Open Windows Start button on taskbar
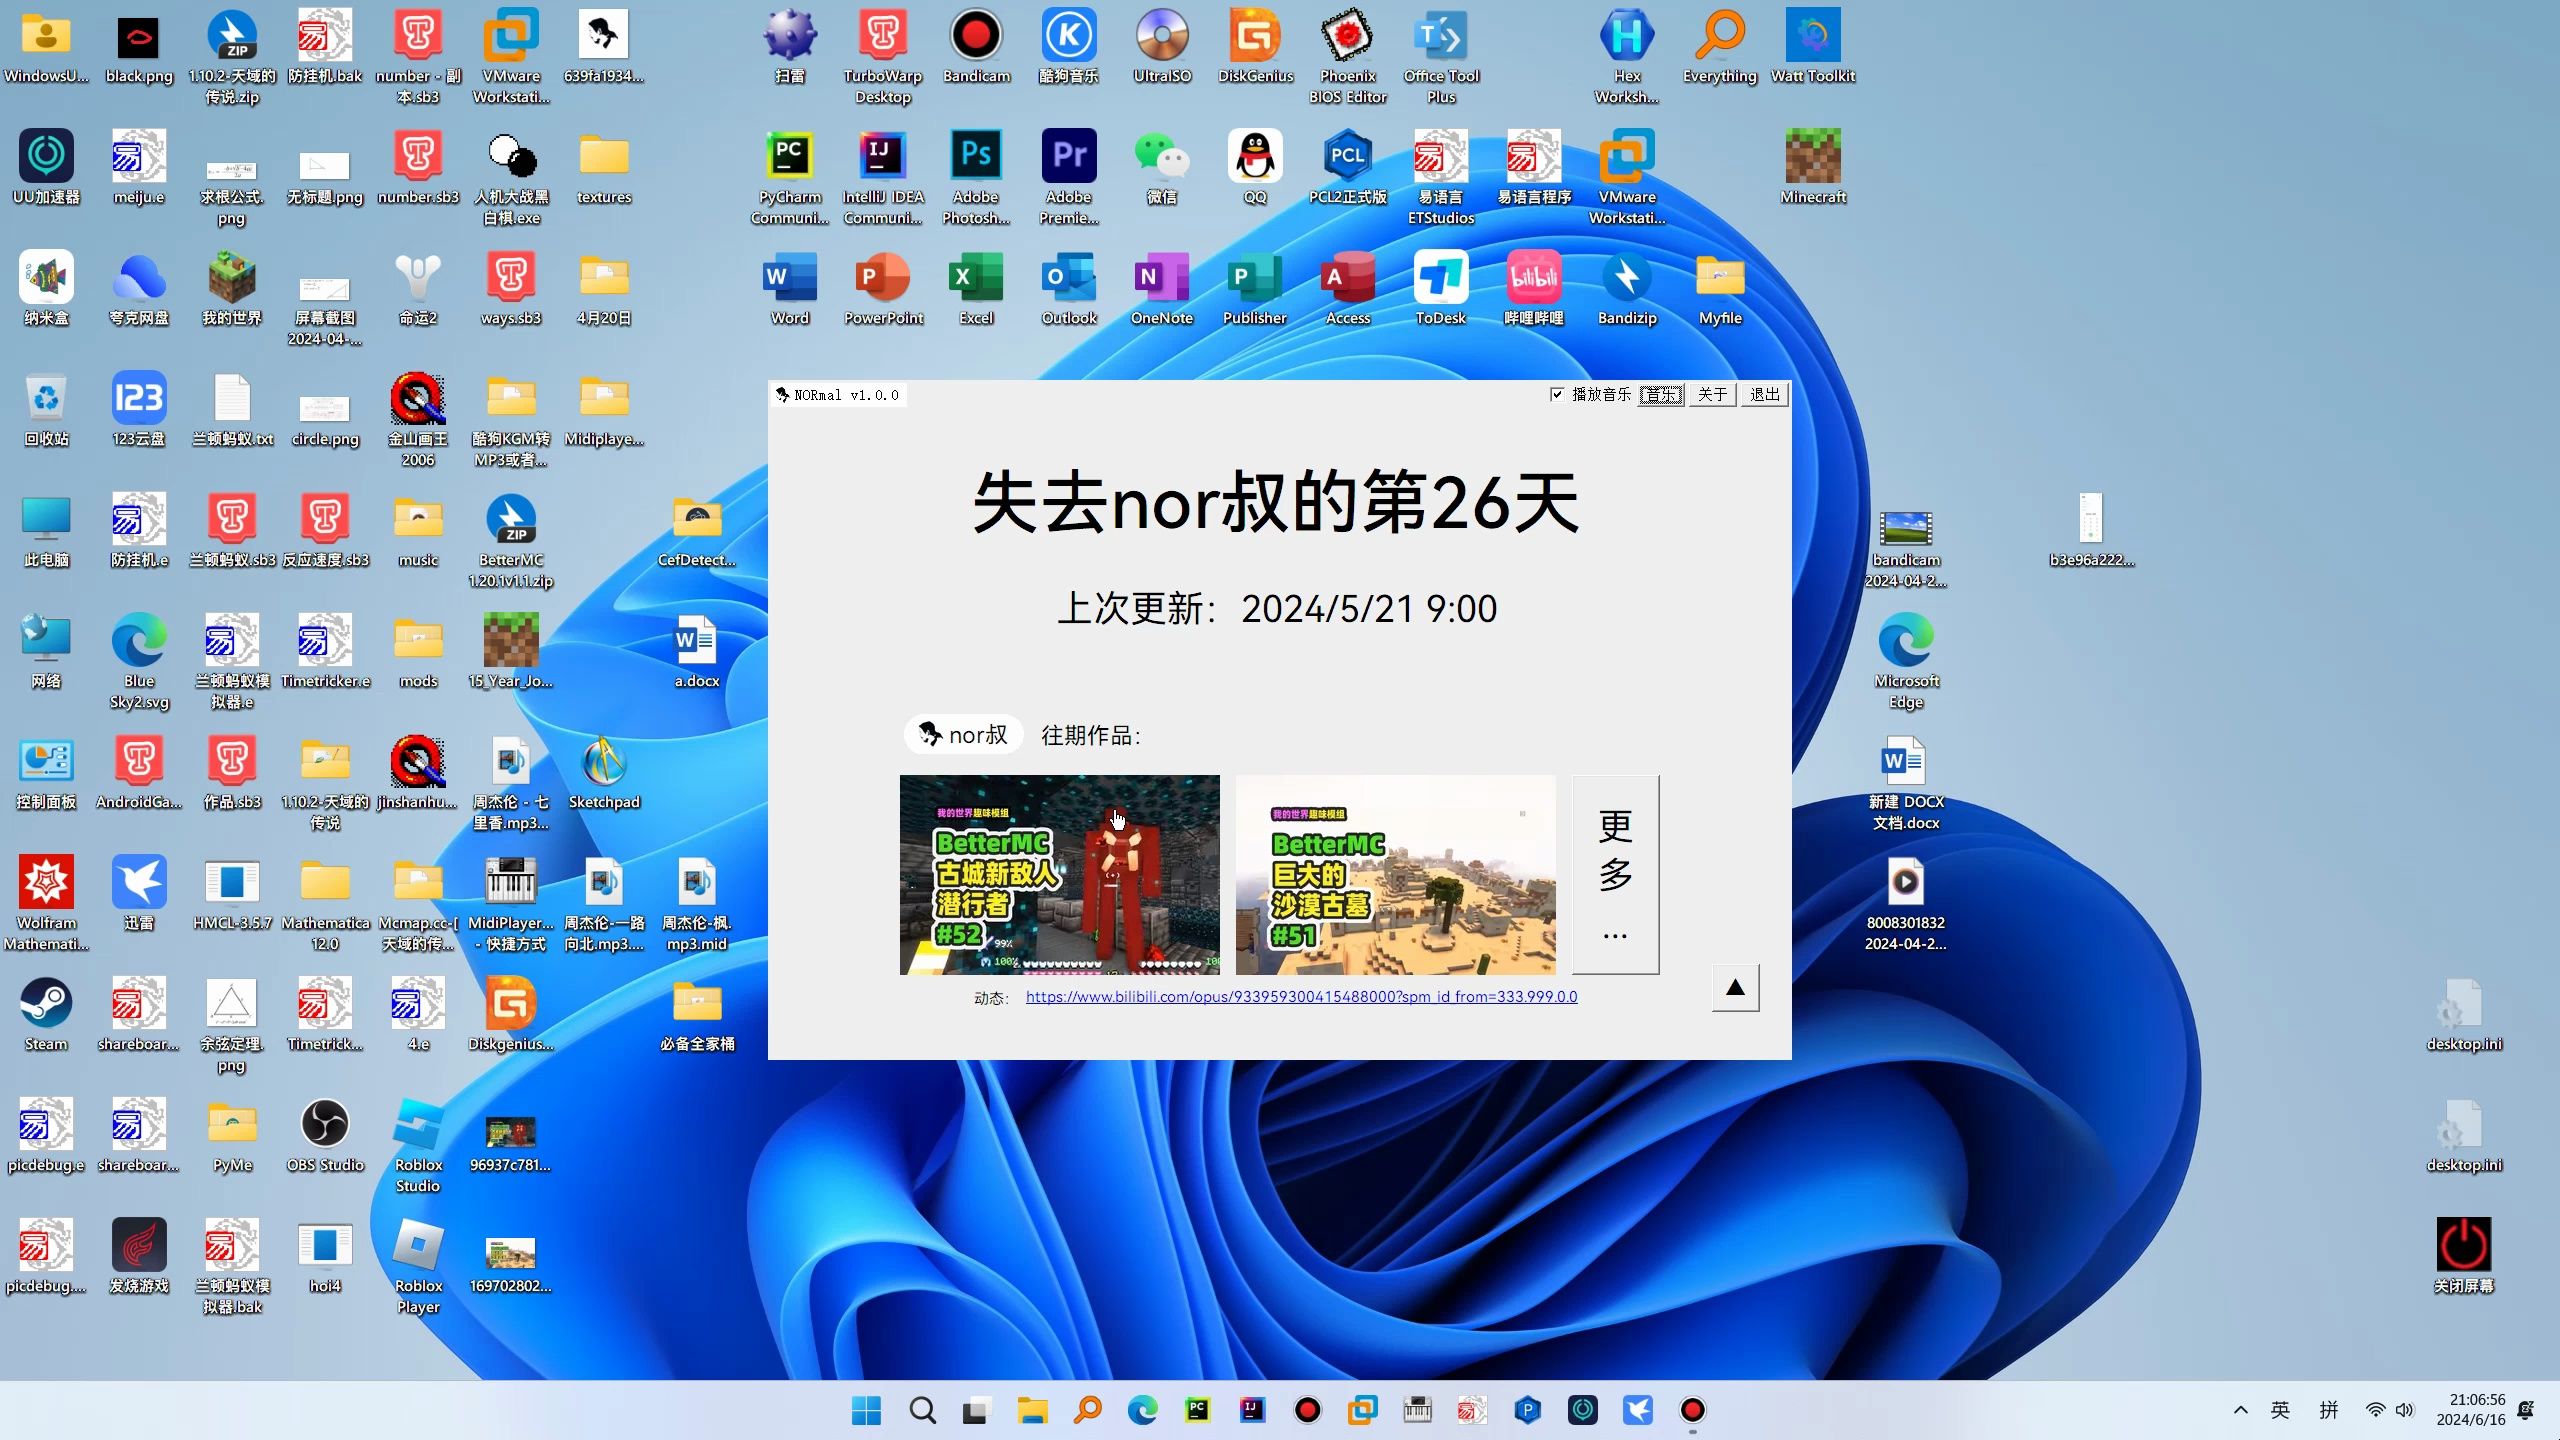 point(866,1410)
